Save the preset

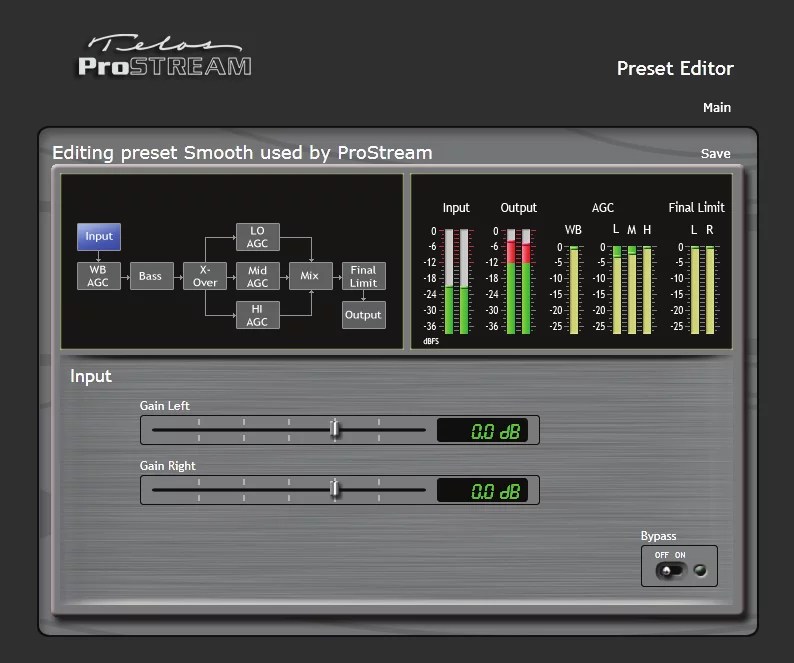[715, 154]
